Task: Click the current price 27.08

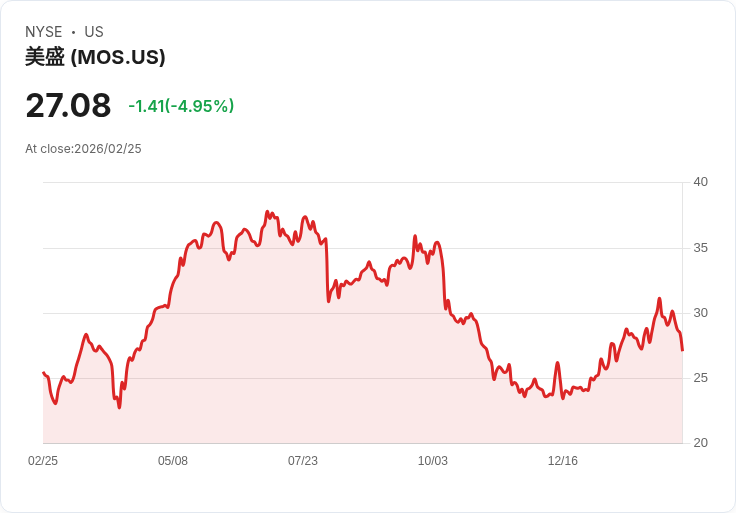Action: click(x=69, y=105)
